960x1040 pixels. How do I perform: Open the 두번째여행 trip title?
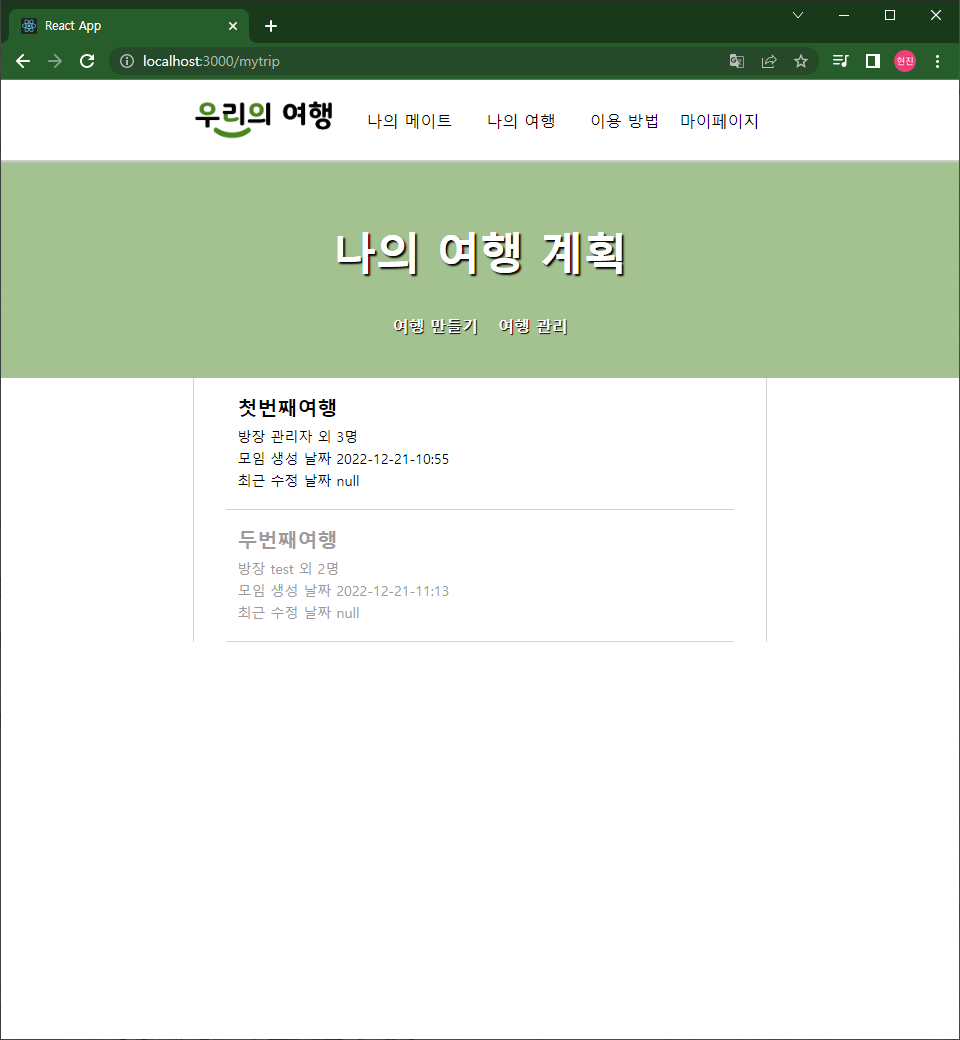287,539
